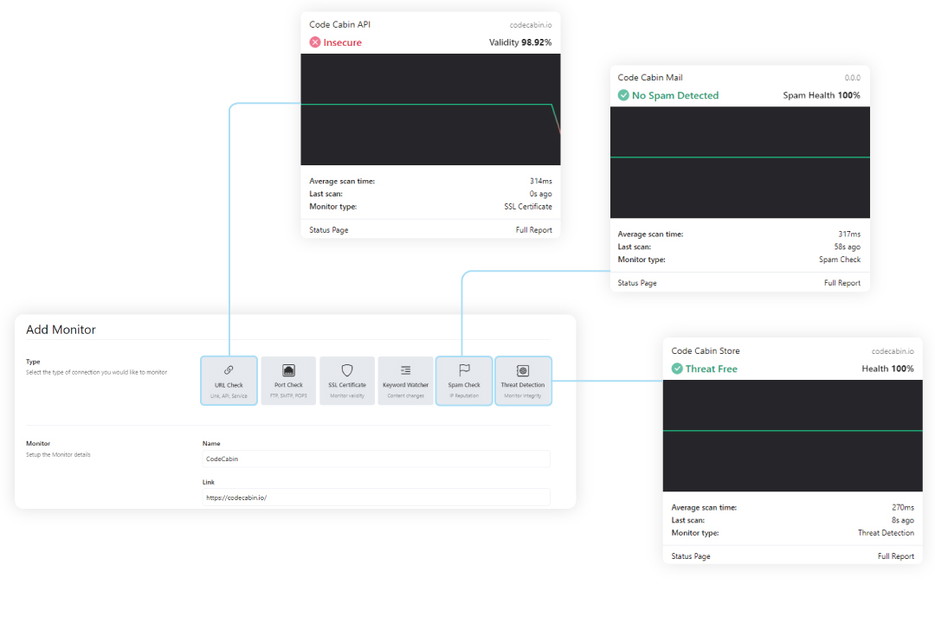Screen dimensions: 935x623
Task: Toggle the Spam Check selection off
Action: [x=464, y=380]
